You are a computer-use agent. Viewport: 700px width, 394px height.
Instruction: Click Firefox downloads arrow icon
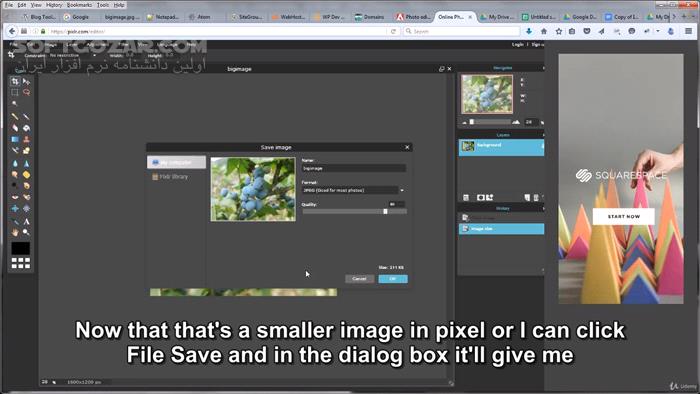pos(529,31)
